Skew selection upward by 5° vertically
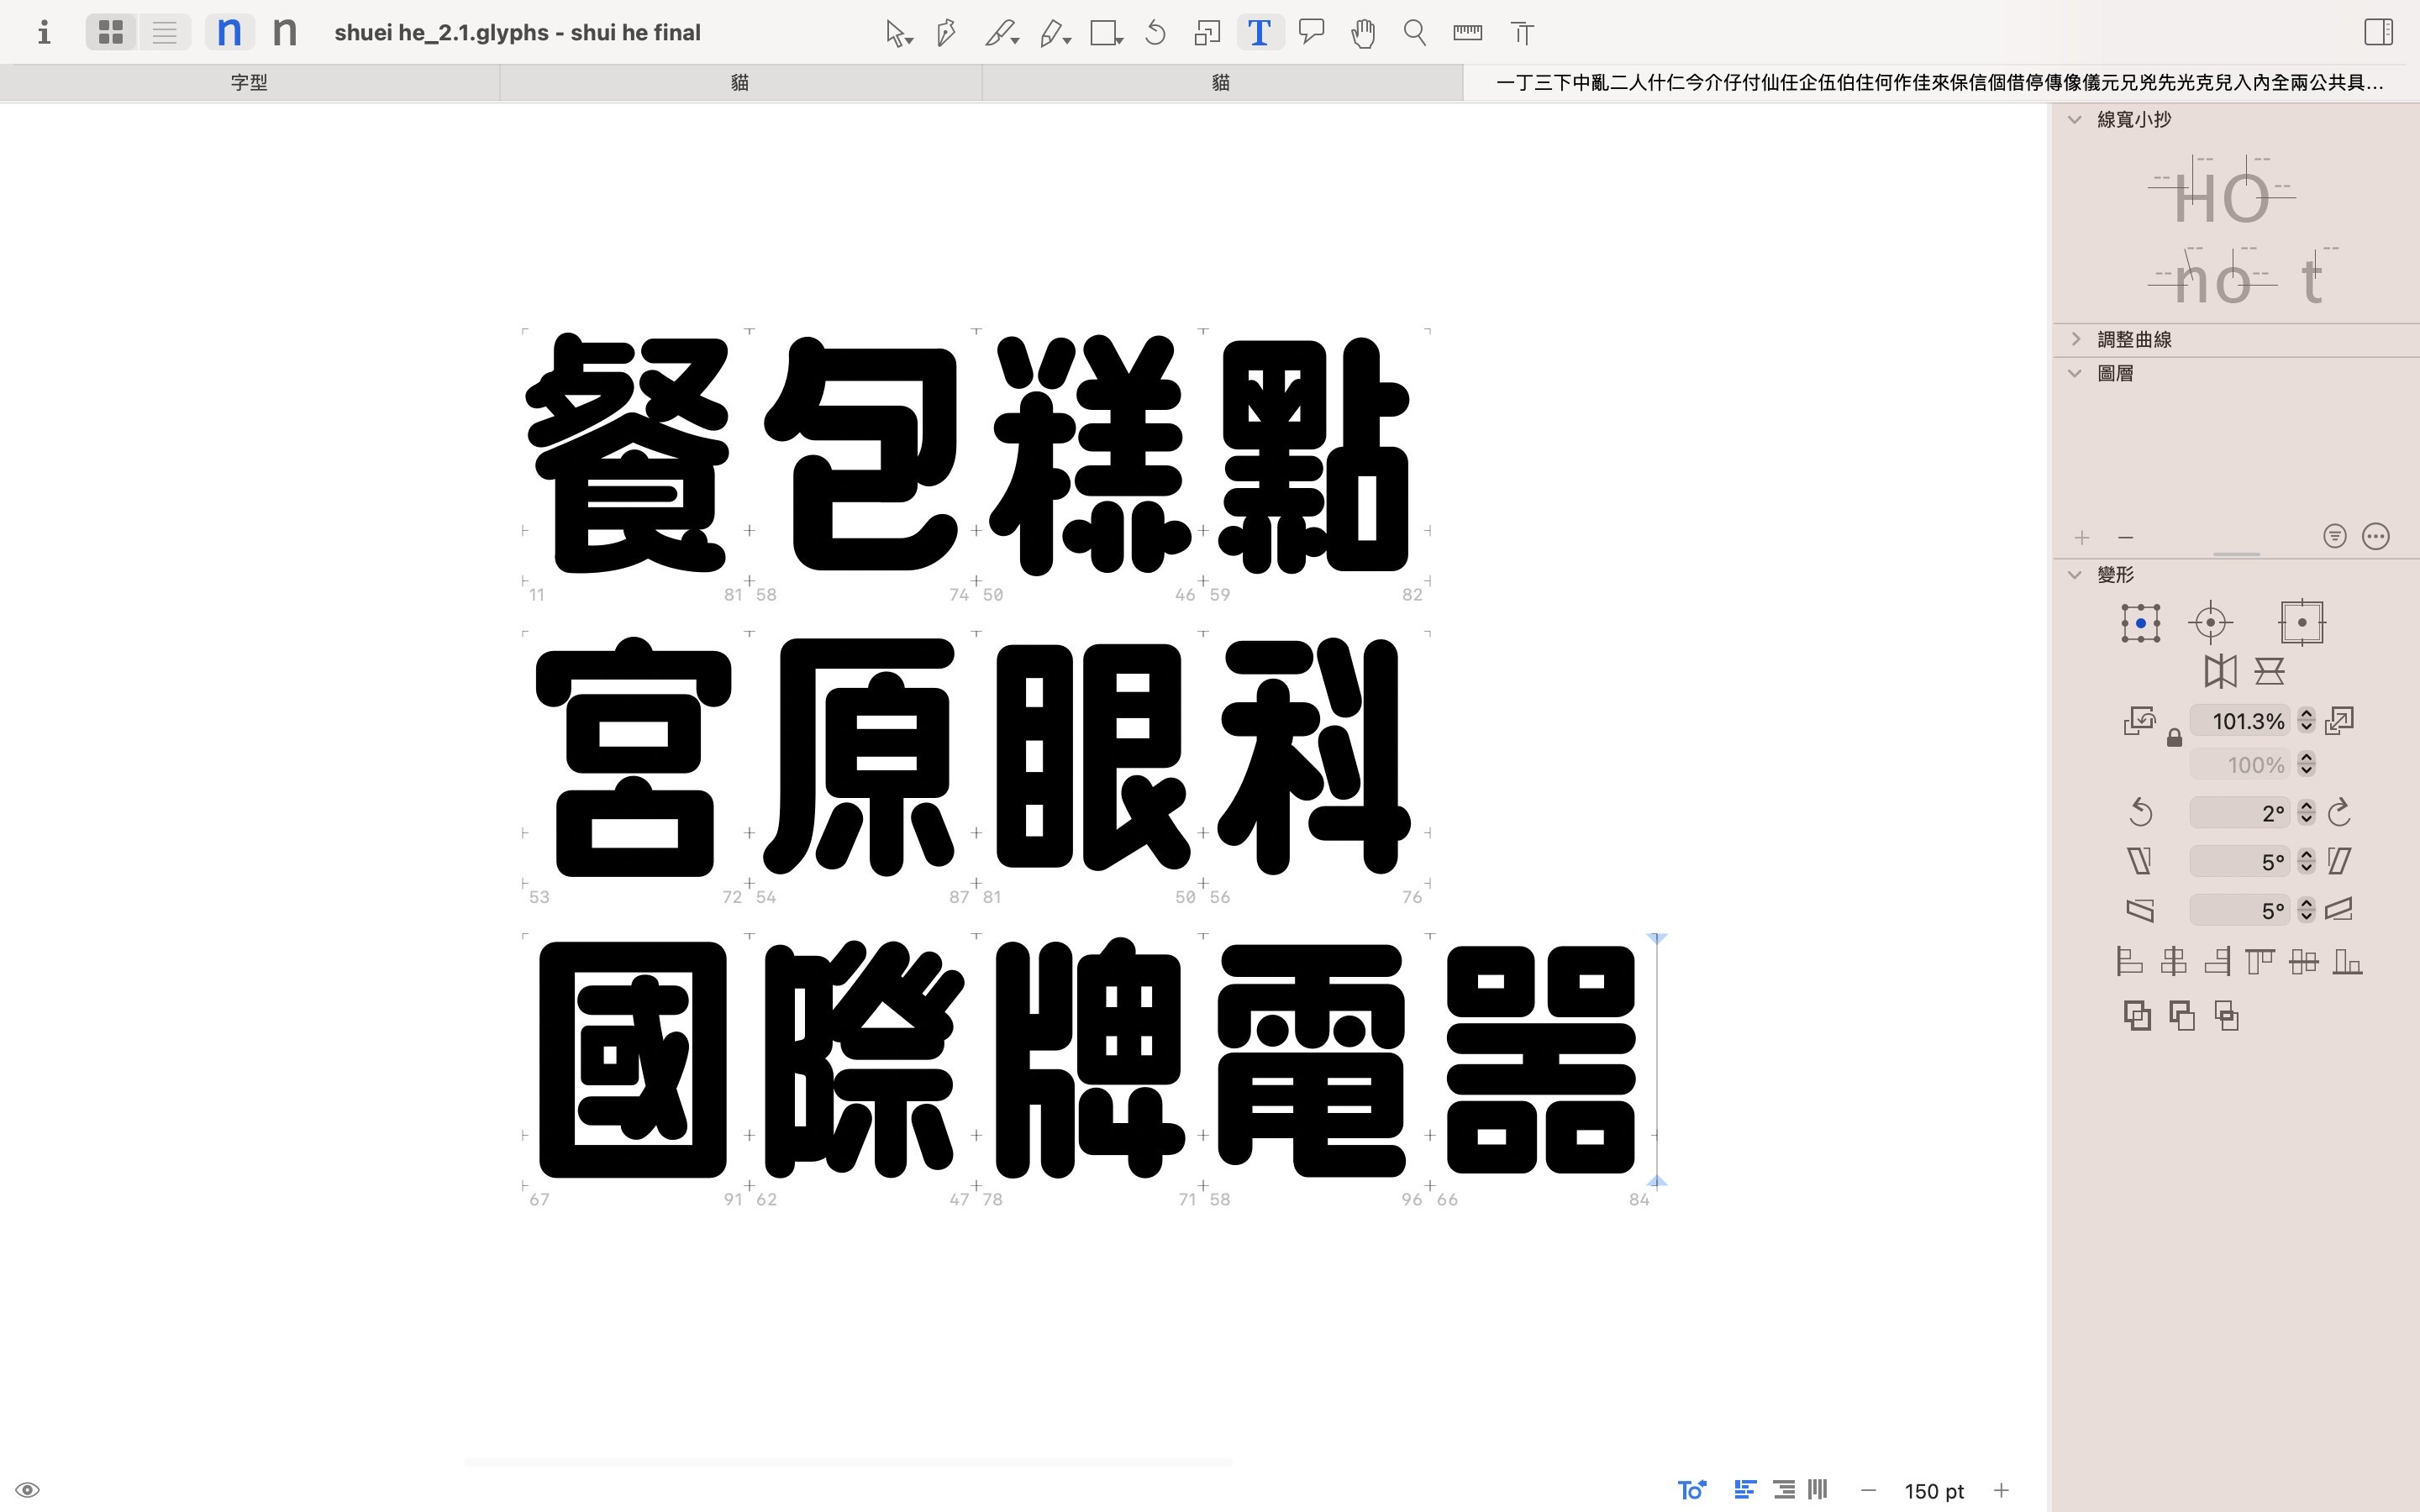Viewport: 2420px width, 1512px height. pos(2339,910)
